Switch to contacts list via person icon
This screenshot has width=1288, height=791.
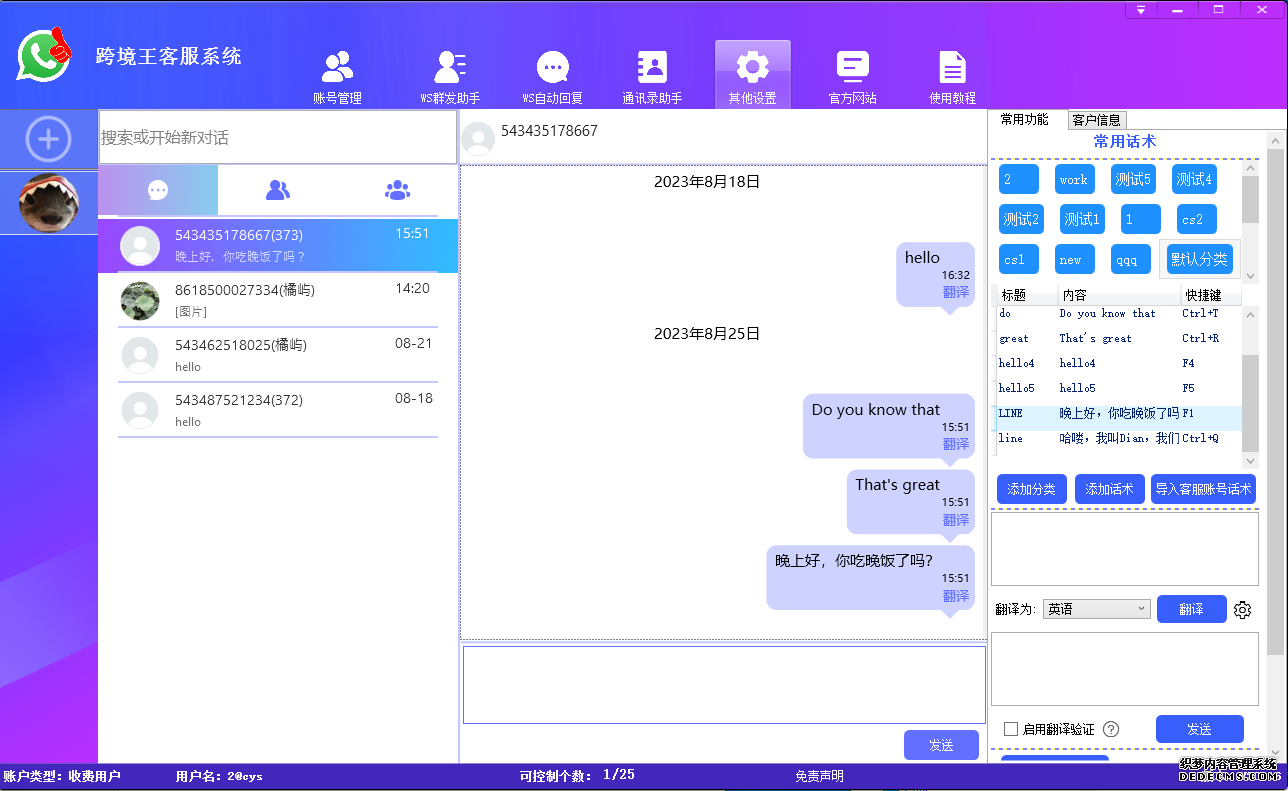(x=277, y=189)
